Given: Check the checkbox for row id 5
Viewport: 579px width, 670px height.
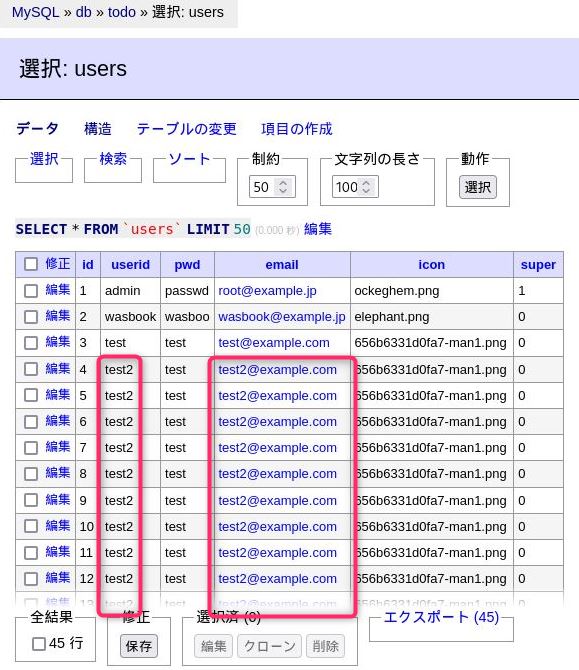Looking at the screenshot, I should coord(31,396).
